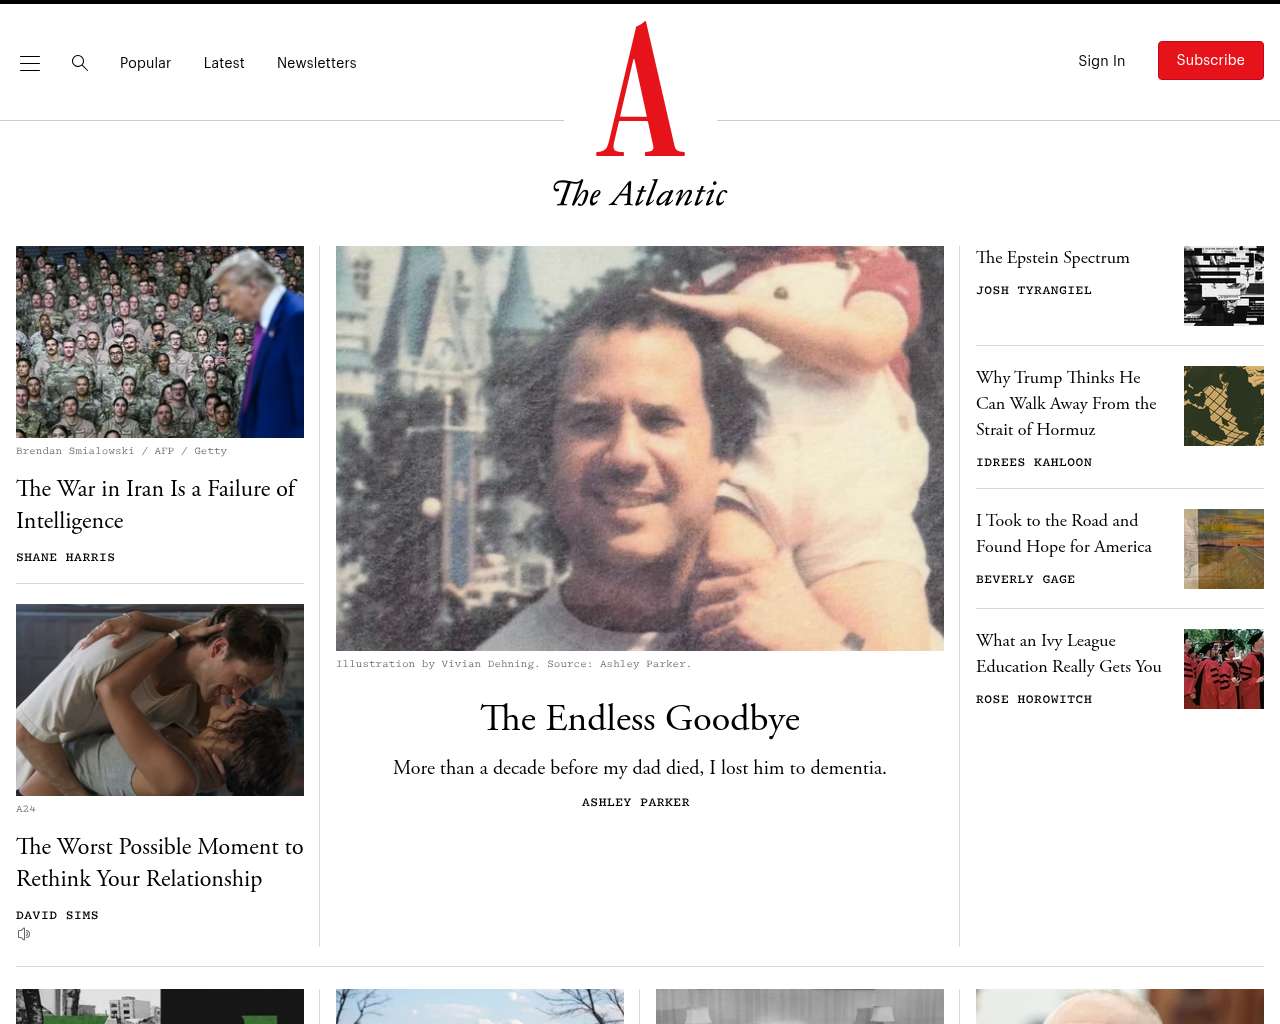1280x1024 pixels.
Task: Click the audio speaker icon below David Sims
Action: (x=24, y=934)
